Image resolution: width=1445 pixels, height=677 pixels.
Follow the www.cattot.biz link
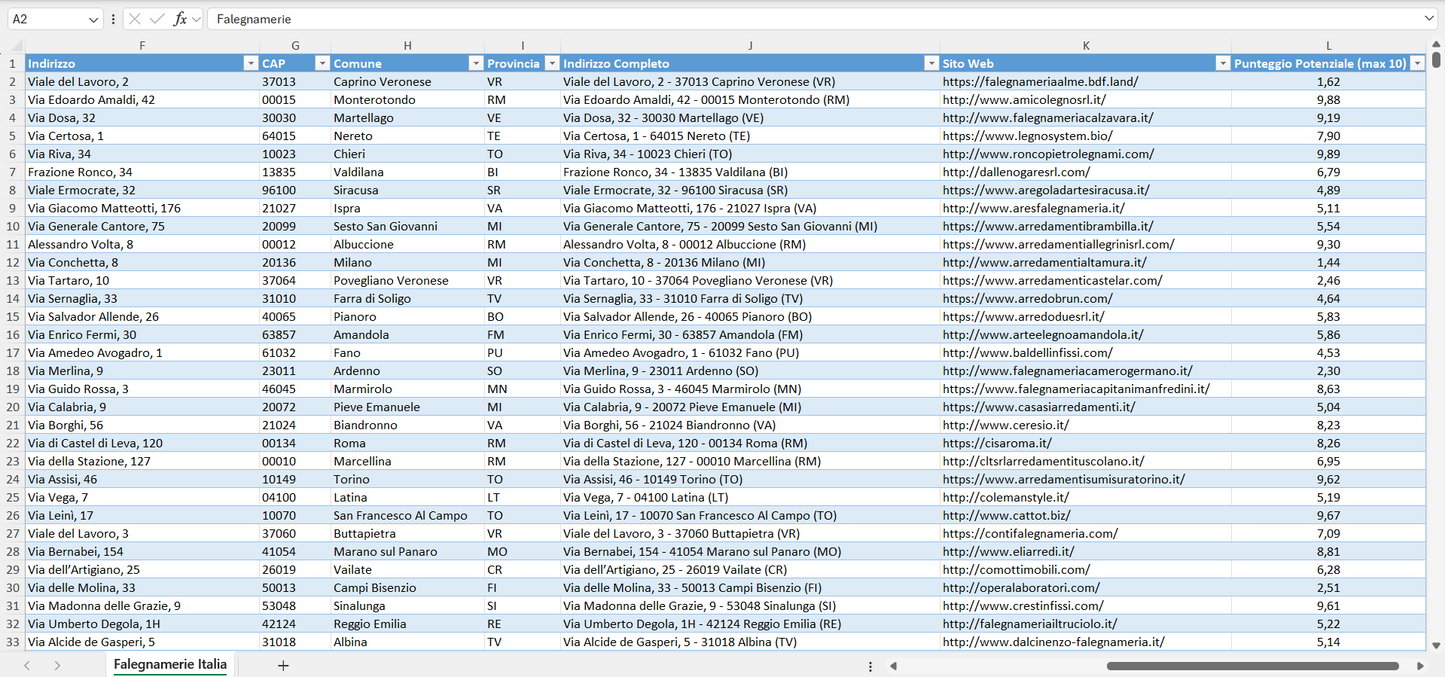pyautogui.click(x=1007, y=515)
